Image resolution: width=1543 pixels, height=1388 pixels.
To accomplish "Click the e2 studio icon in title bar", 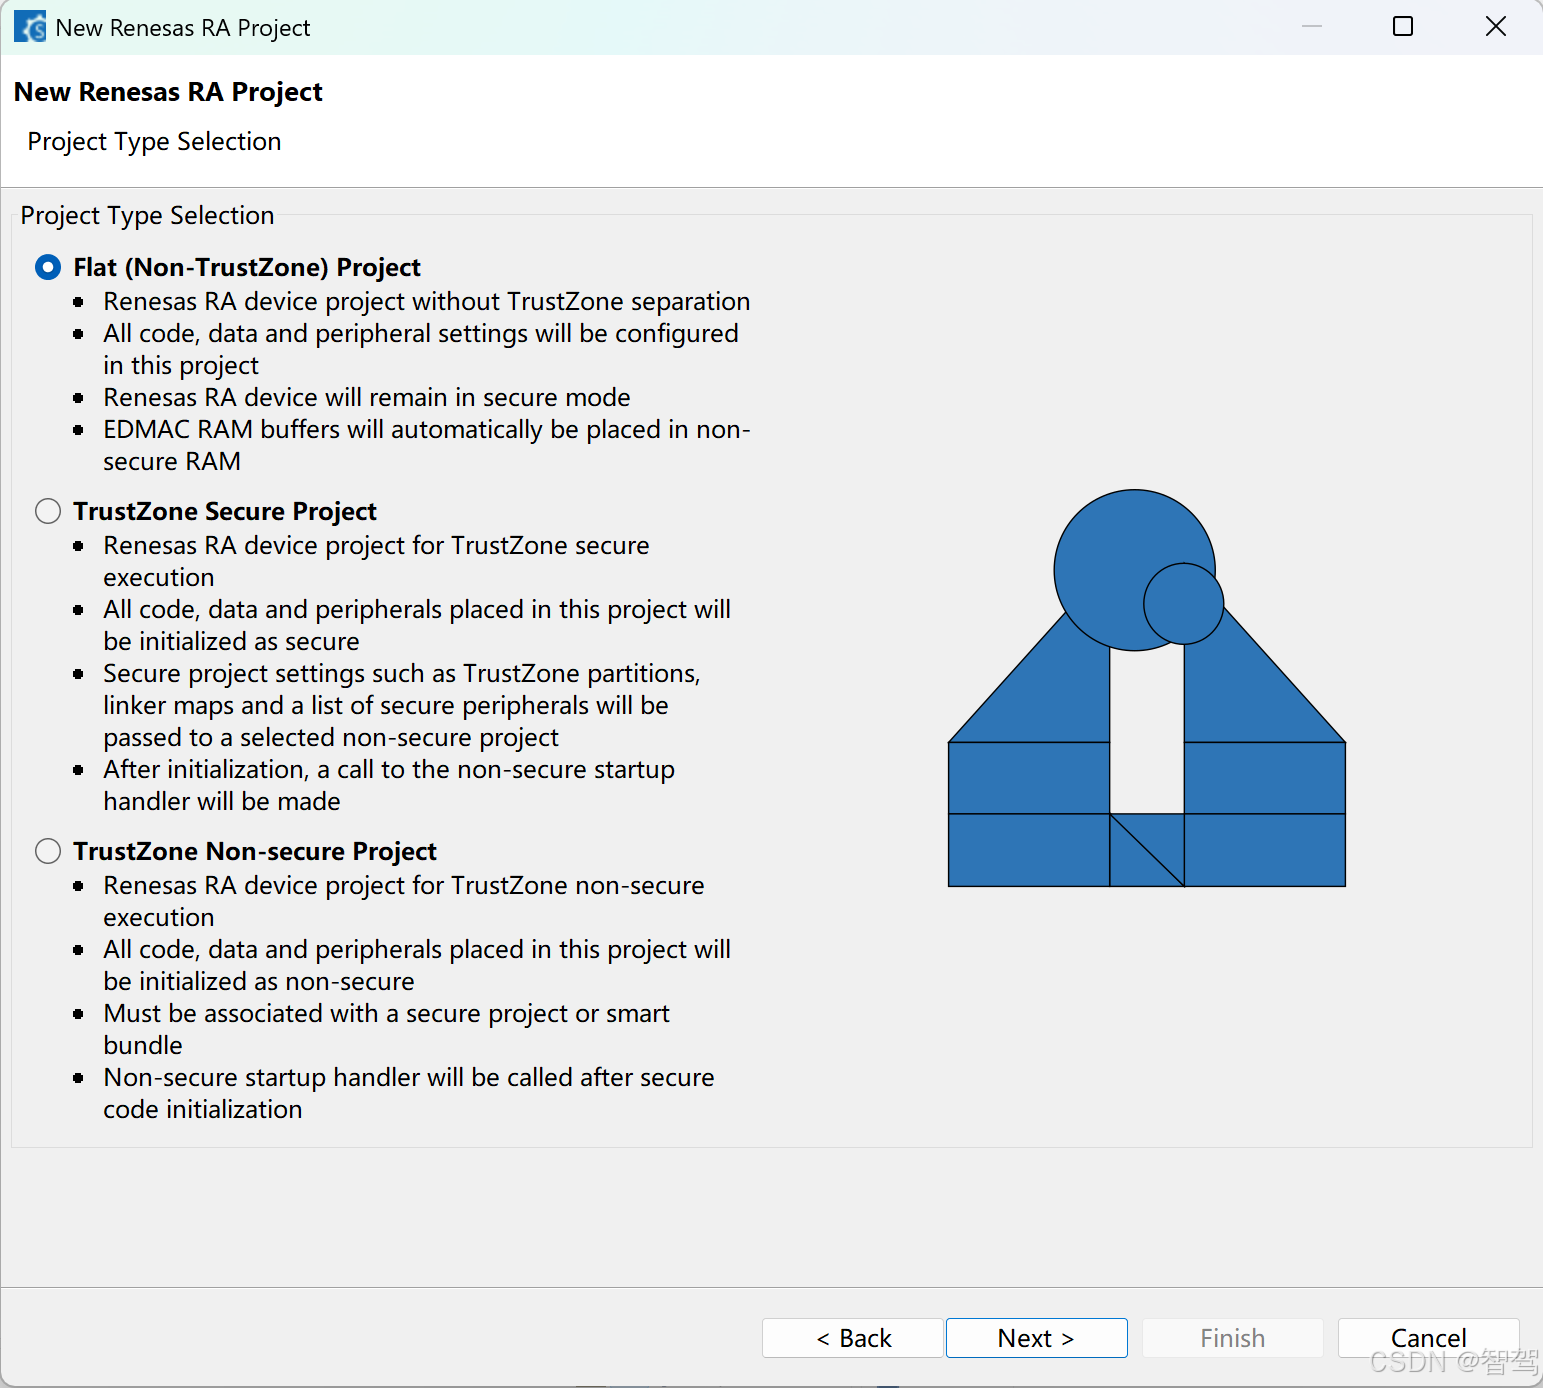I will coord(29,27).
